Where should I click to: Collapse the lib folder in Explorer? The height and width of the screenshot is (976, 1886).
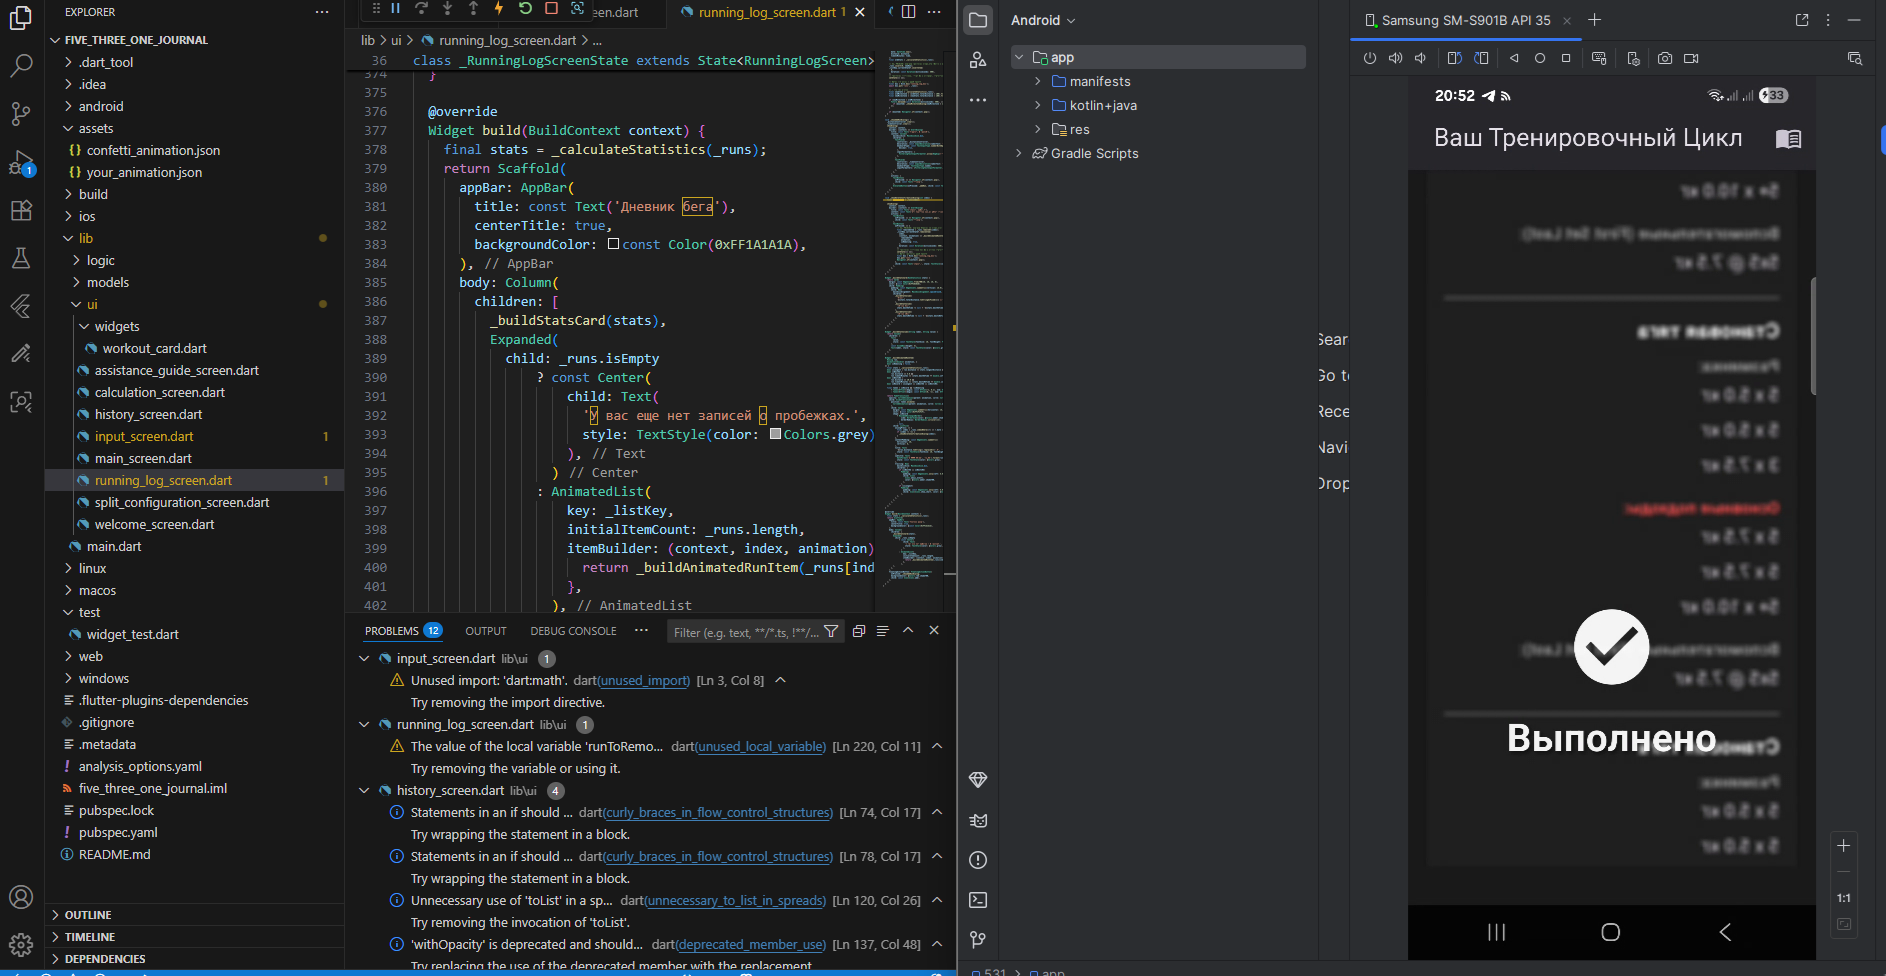[69, 238]
